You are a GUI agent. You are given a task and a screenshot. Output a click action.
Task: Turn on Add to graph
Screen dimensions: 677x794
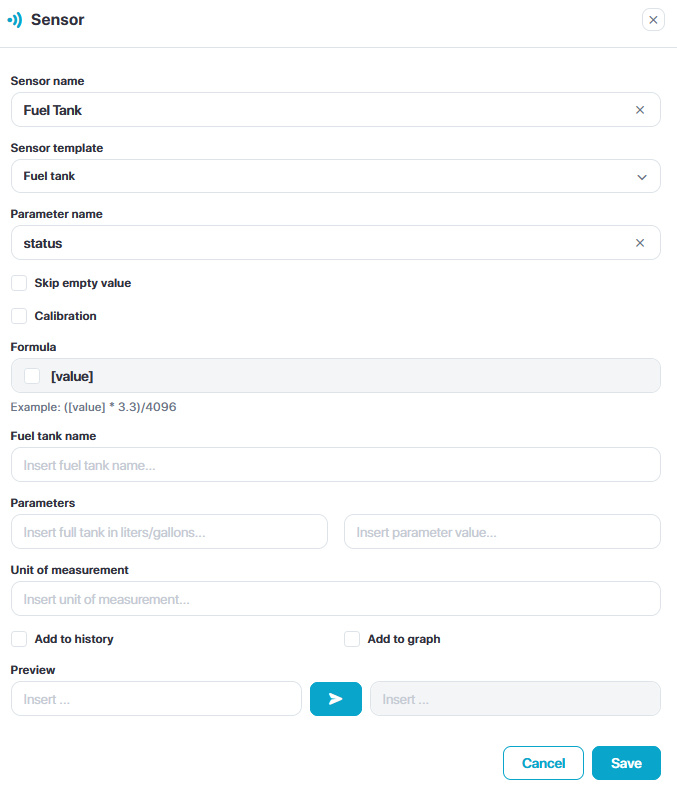coord(352,639)
